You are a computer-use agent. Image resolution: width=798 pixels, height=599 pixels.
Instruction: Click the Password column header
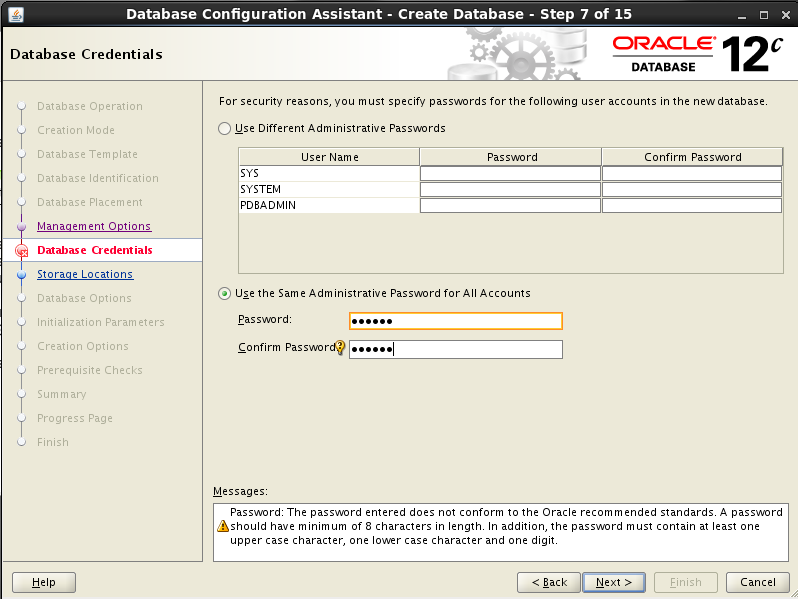pos(511,157)
